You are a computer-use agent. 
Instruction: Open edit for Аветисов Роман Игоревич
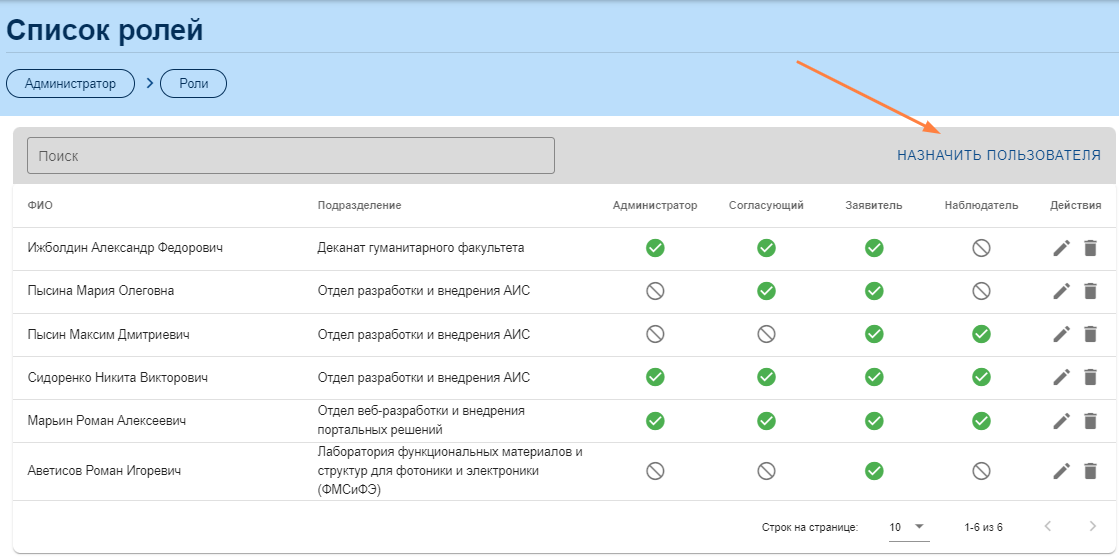pos(1061,471)
